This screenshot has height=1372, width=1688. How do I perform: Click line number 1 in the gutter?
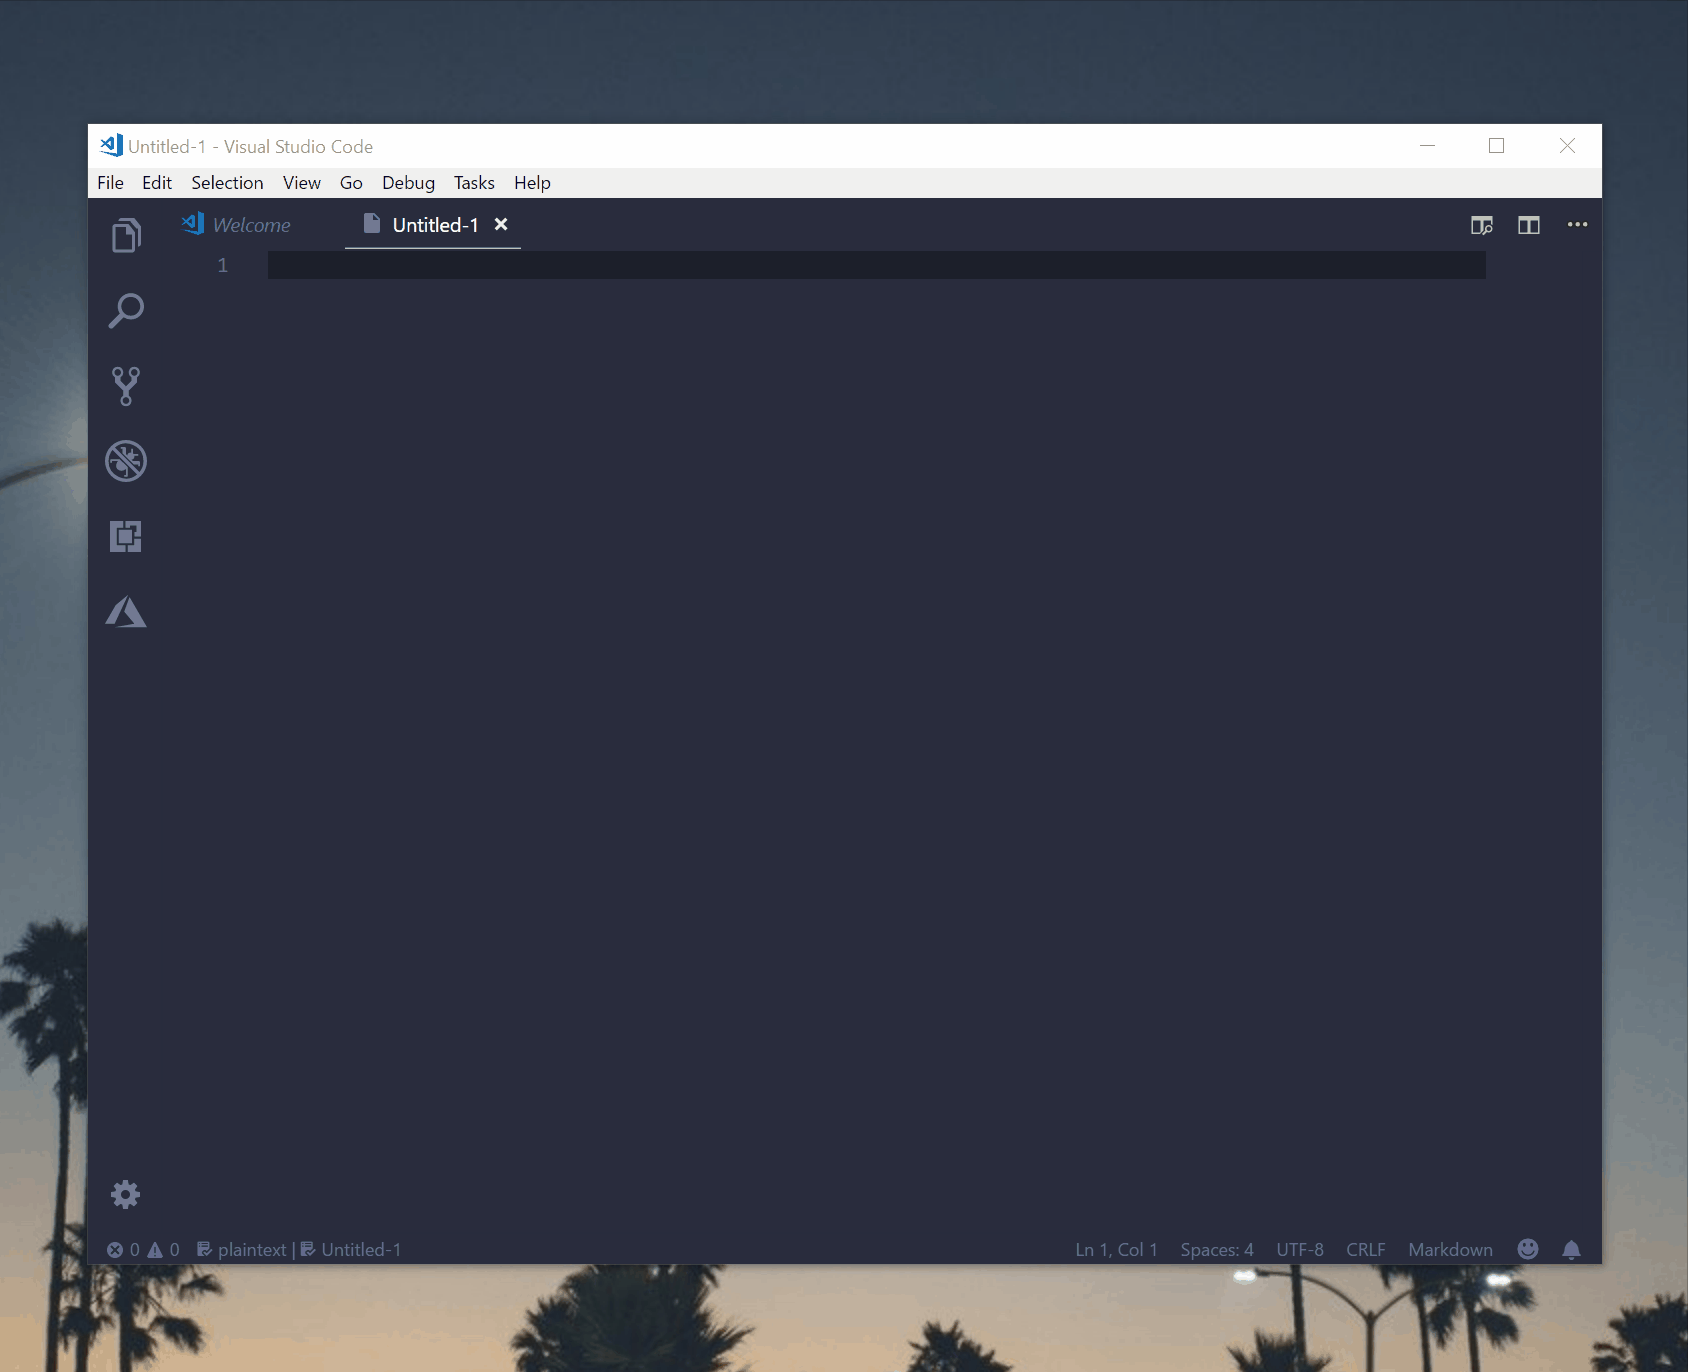pyautogui.click(x=223, y=265)
